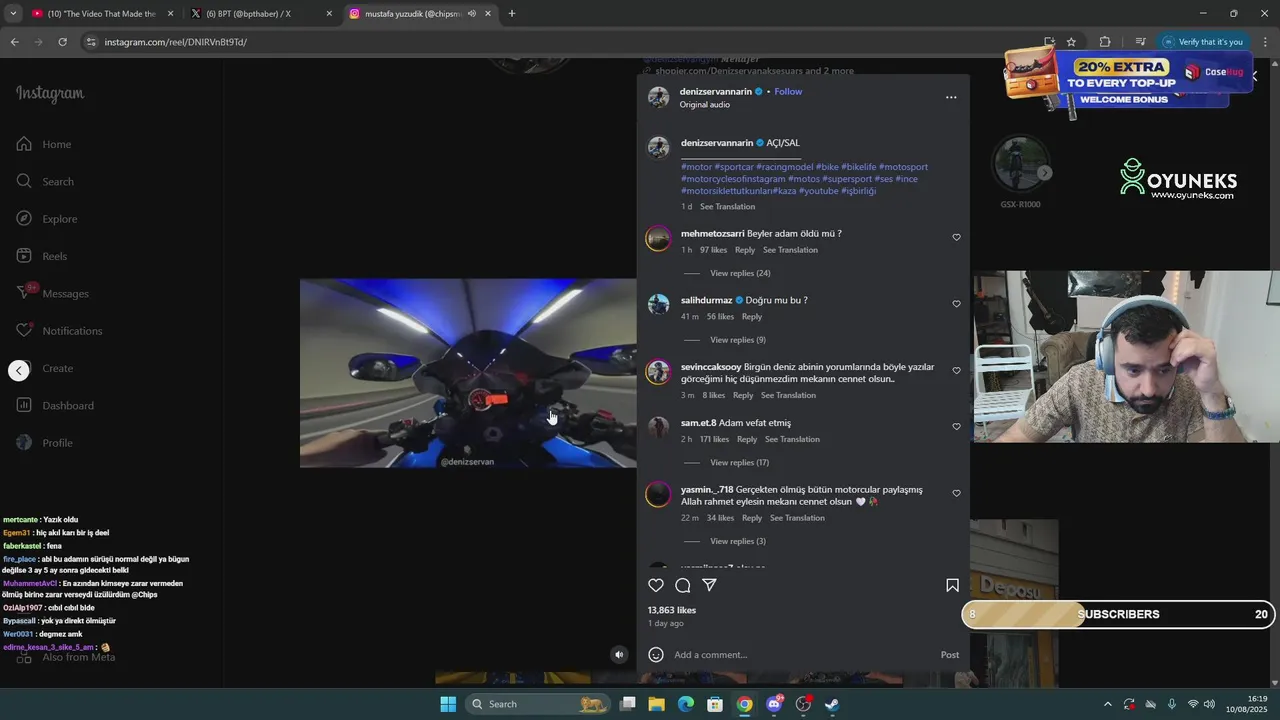Click the instagram.com address bar
Screen dimensions: 1280x720
[560, 42]
